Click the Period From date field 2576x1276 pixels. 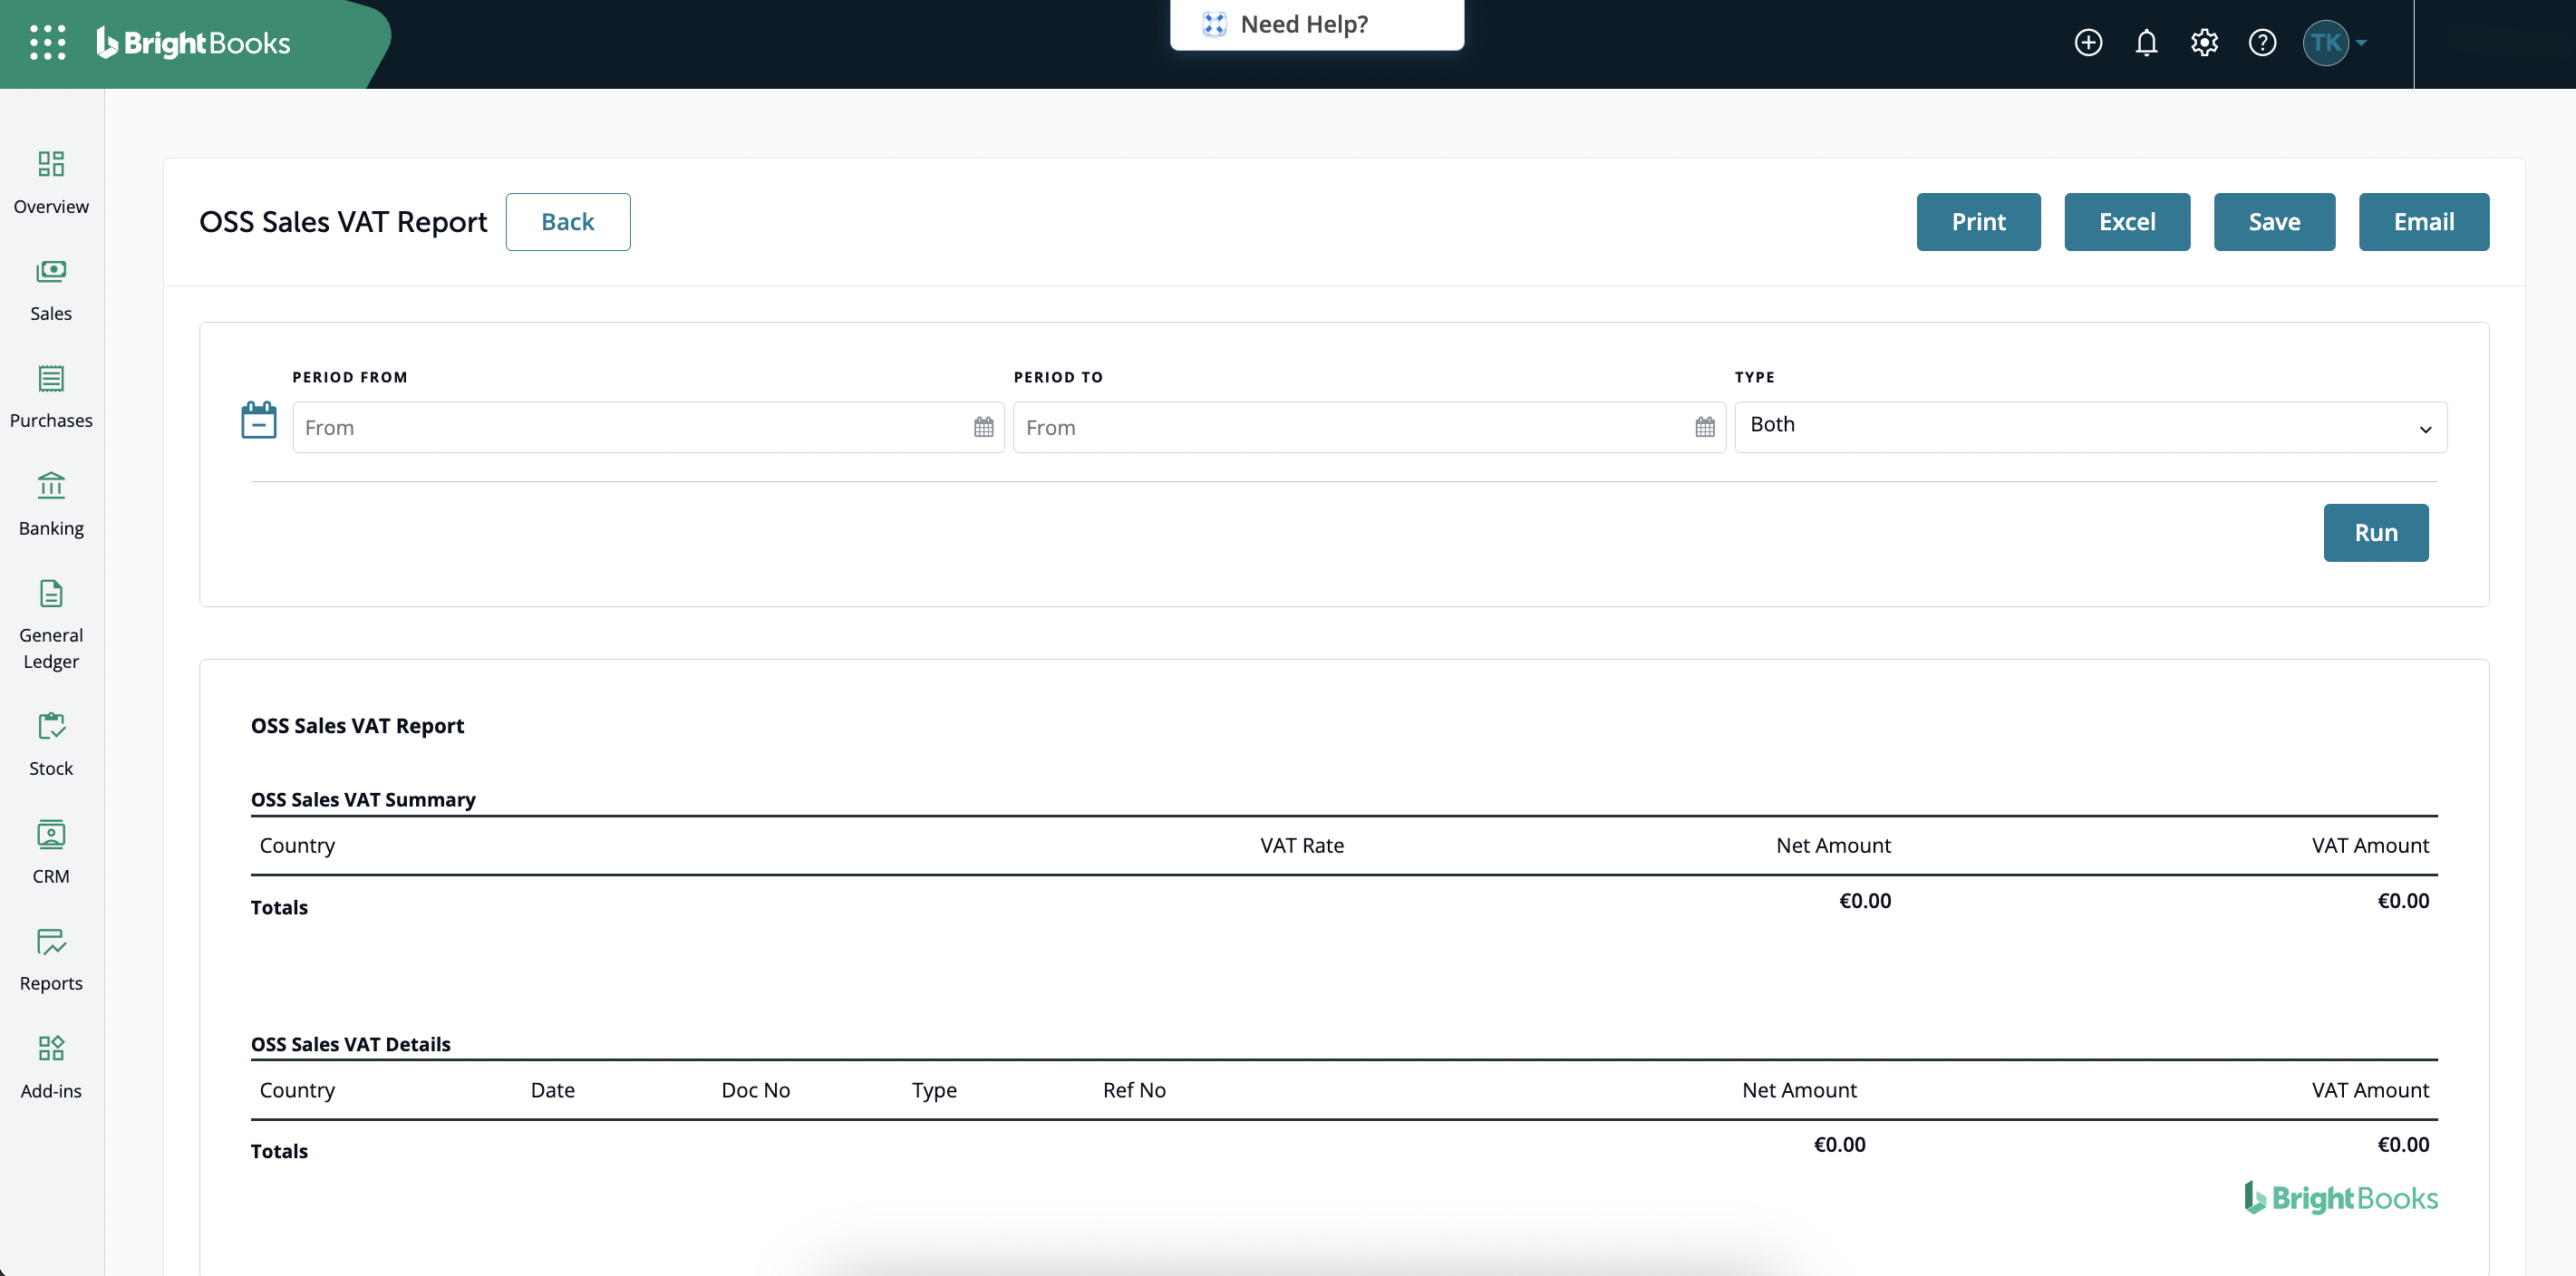click(648, 428)
